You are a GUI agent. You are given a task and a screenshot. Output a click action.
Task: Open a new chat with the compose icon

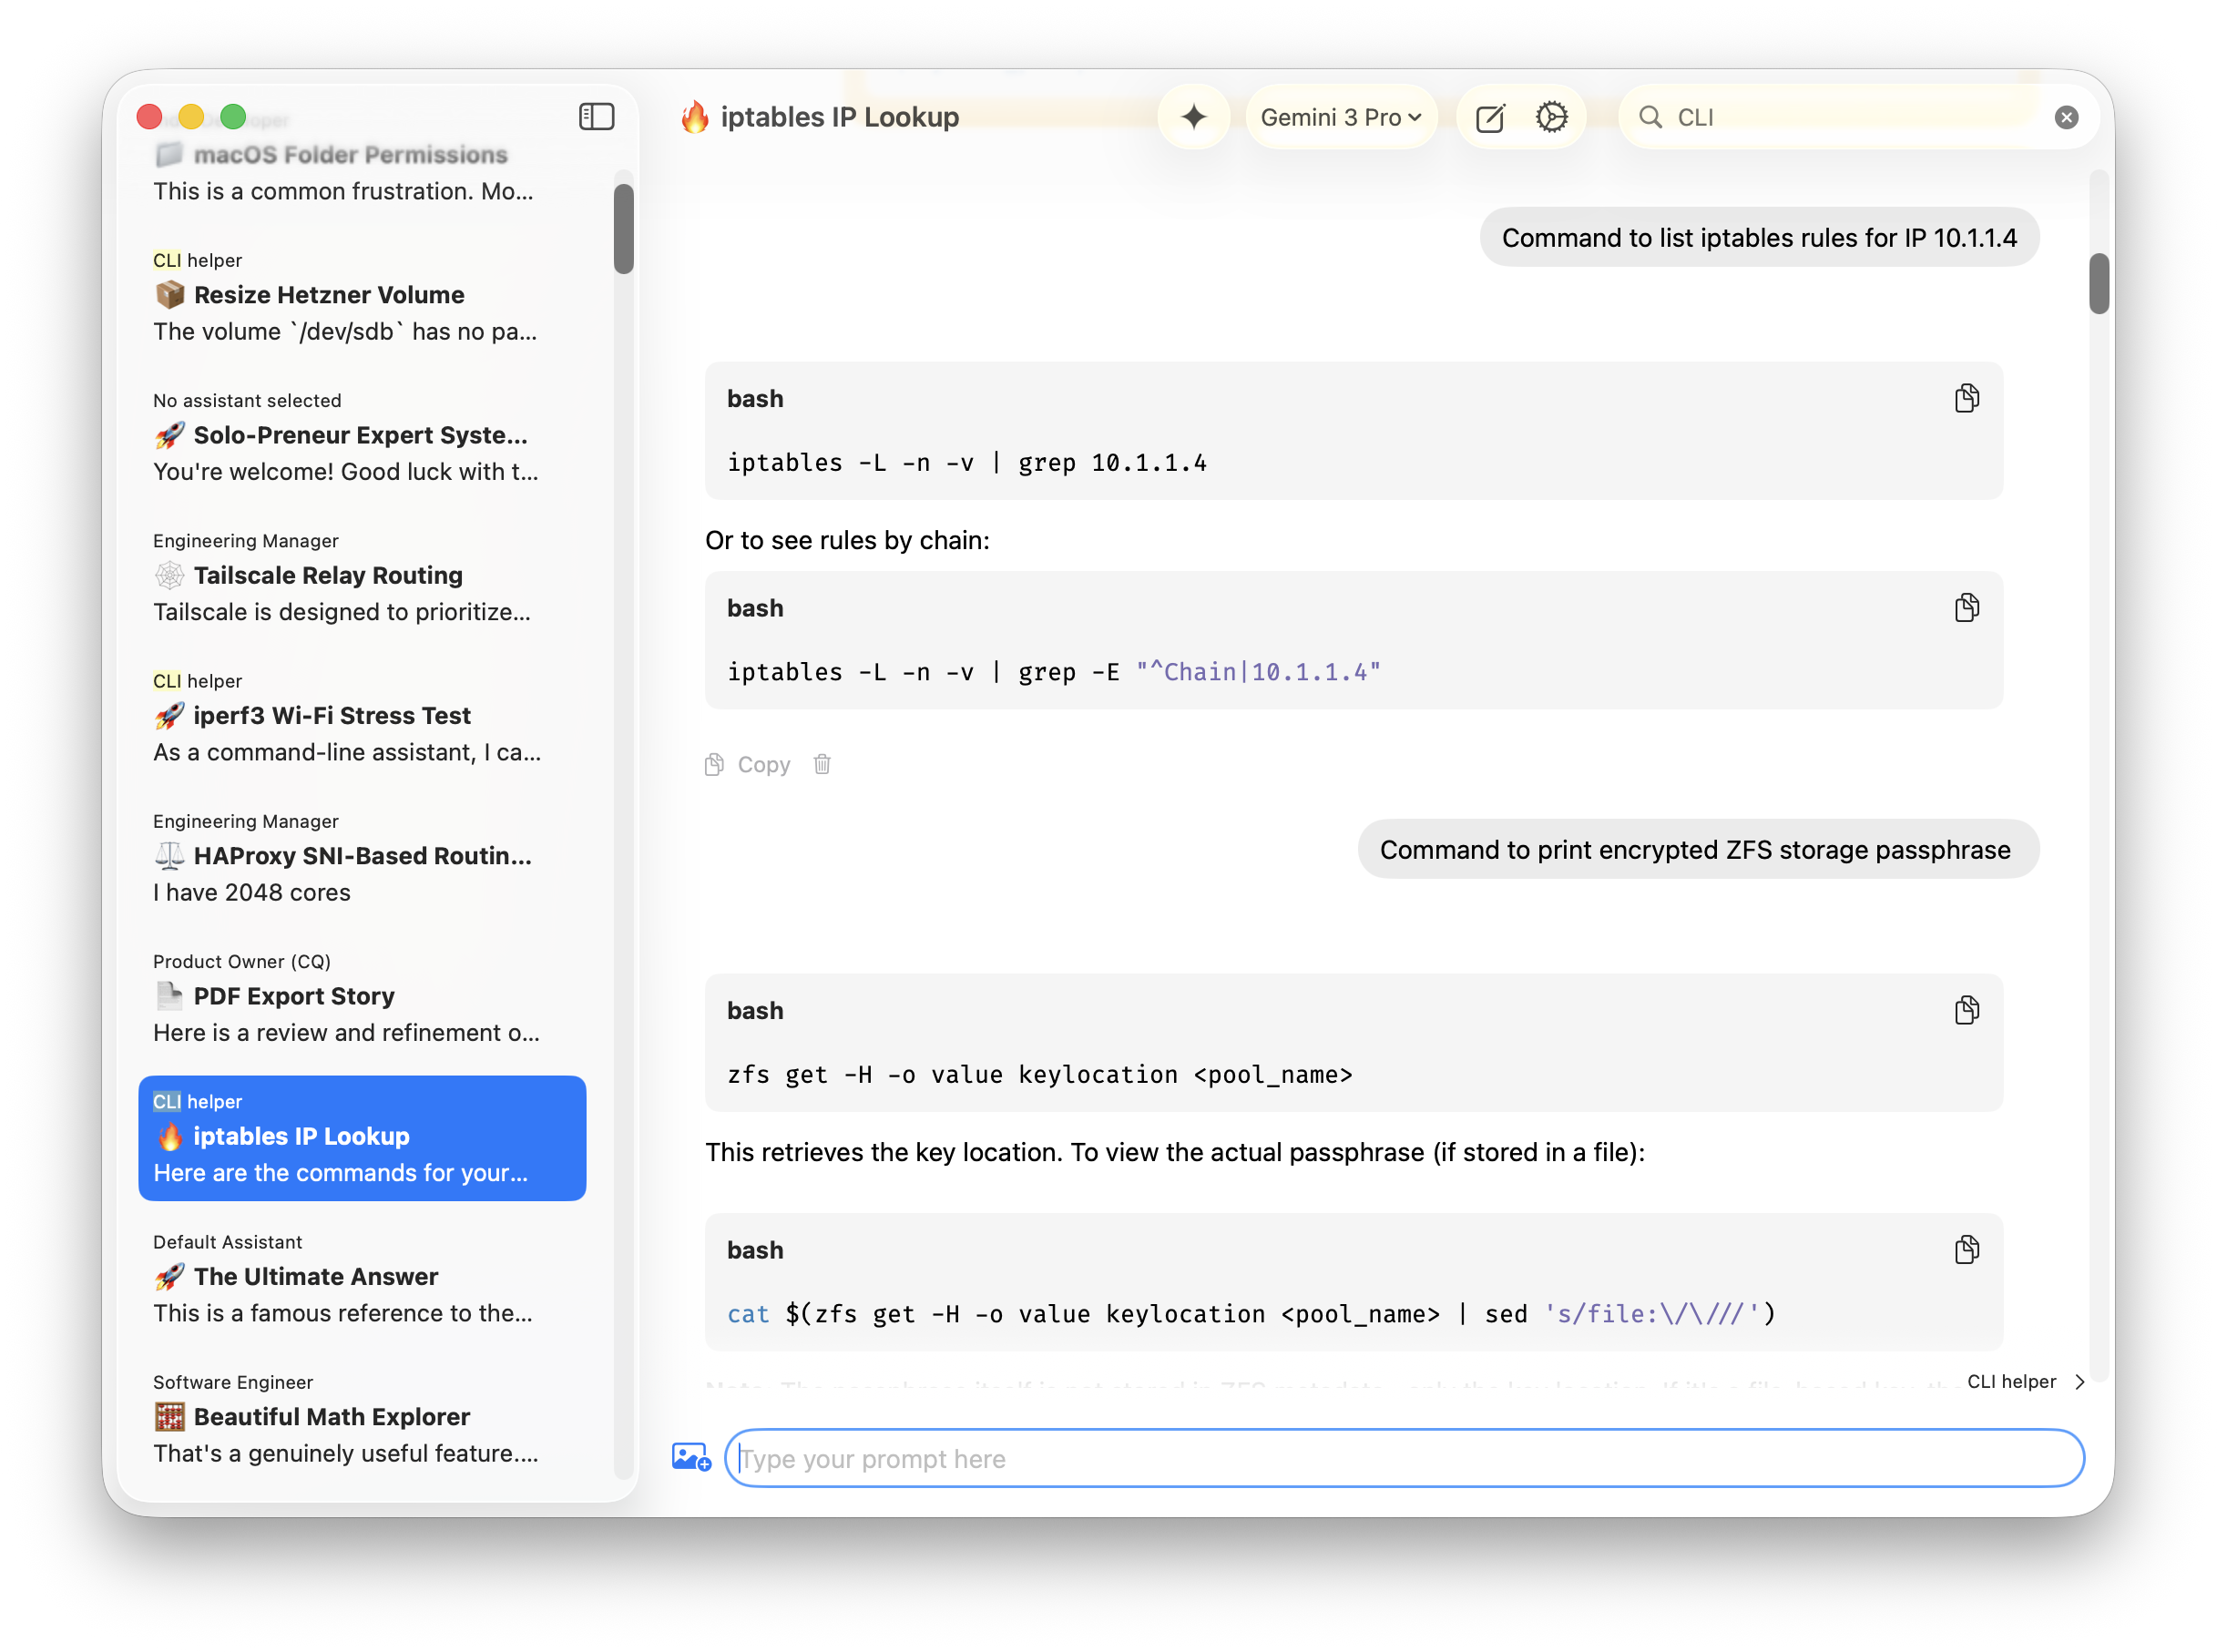1489,117
